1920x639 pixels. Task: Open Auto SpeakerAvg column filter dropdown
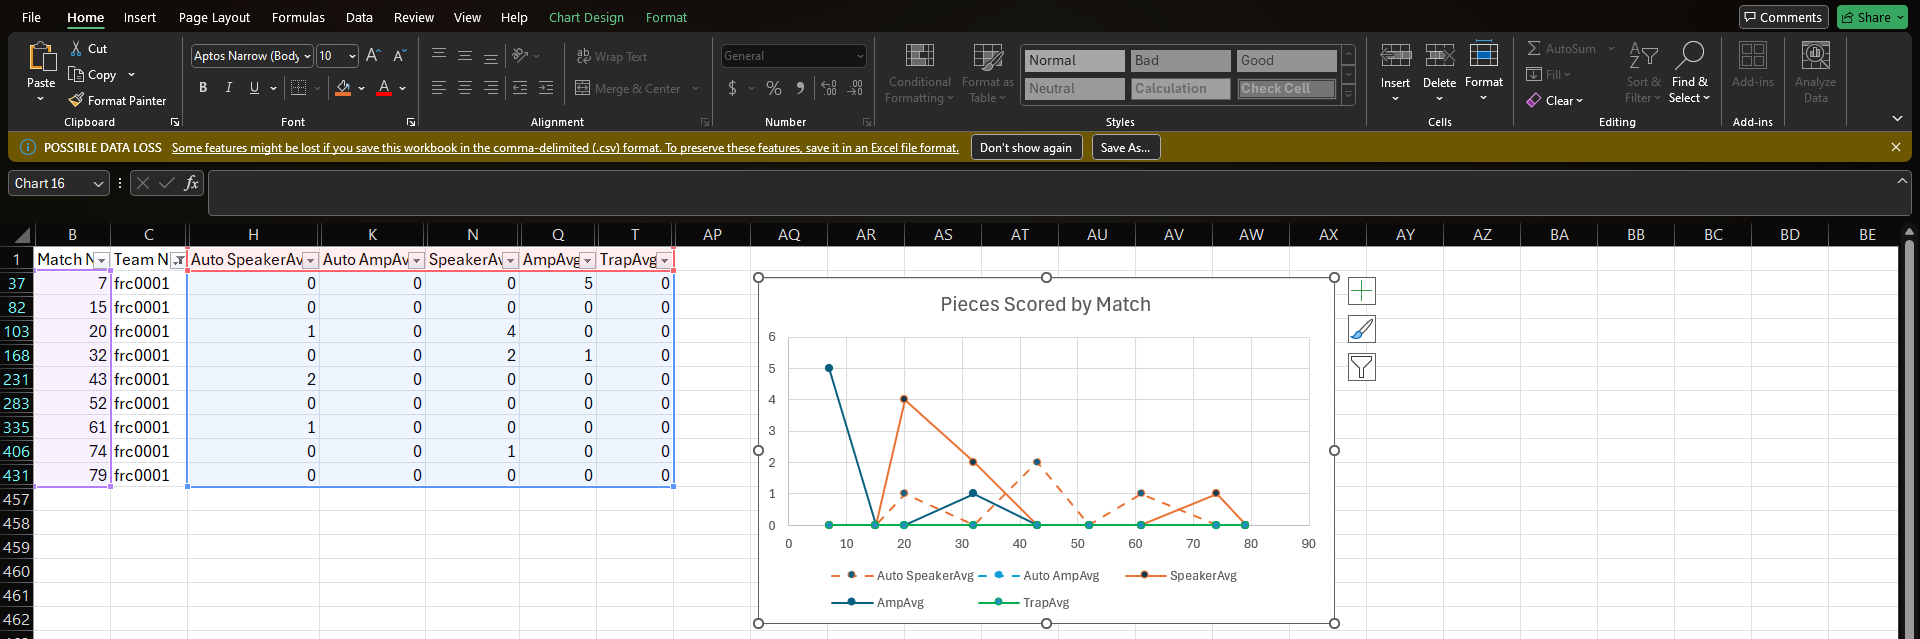point(310,260)
